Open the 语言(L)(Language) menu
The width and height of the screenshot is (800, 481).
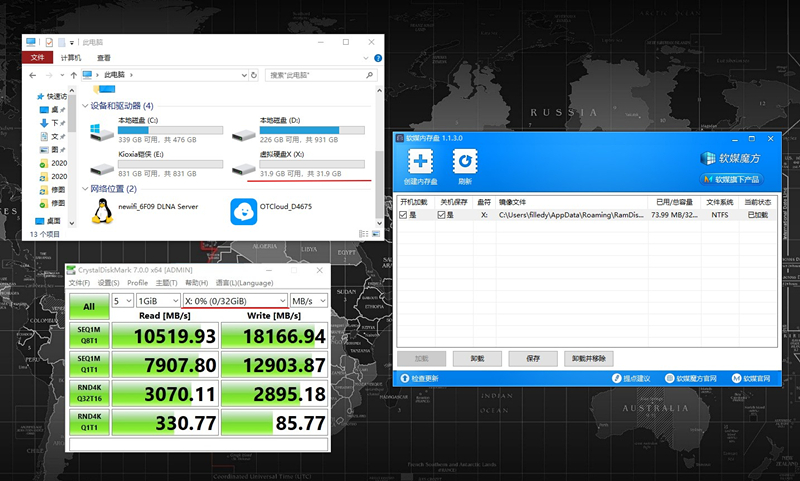[x=244, y=283]
